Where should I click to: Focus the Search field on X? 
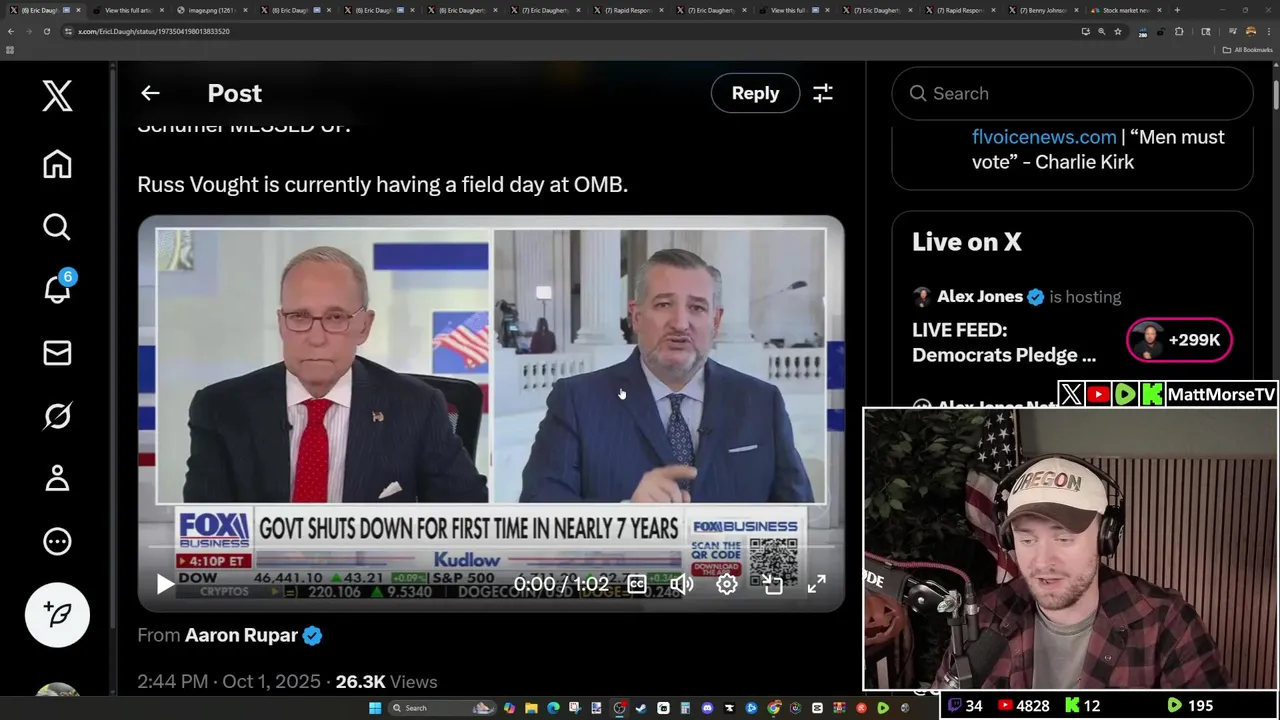(1072, 94)
